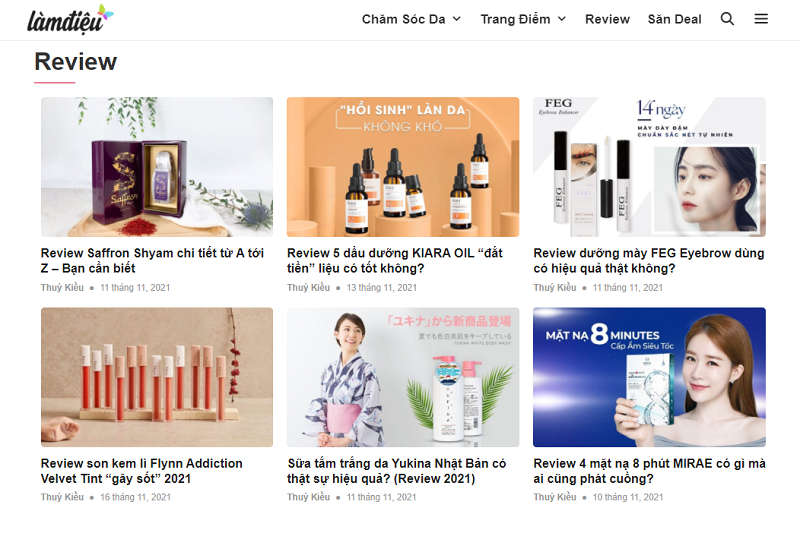800x533 pixels.
Task: Click author Thuý Kiều under KIARA OIL article
Action: point(309,287)
